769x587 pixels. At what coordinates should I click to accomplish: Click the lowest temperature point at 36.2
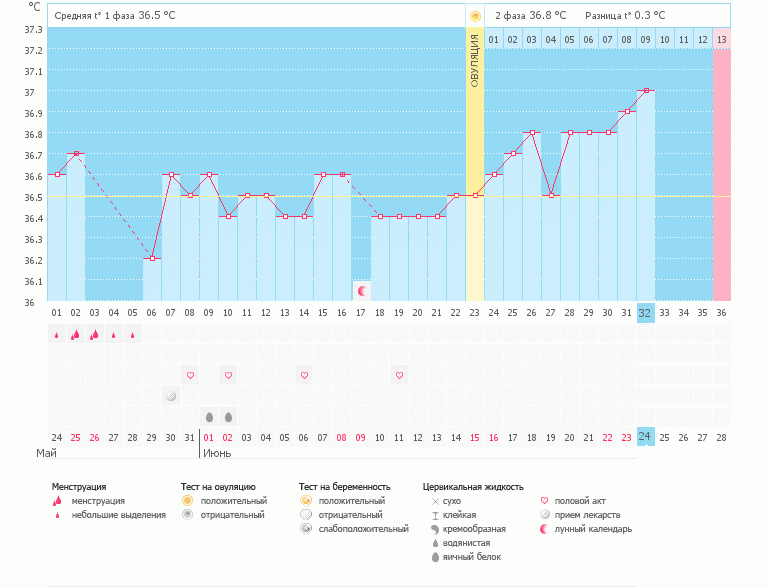(152, 258)
